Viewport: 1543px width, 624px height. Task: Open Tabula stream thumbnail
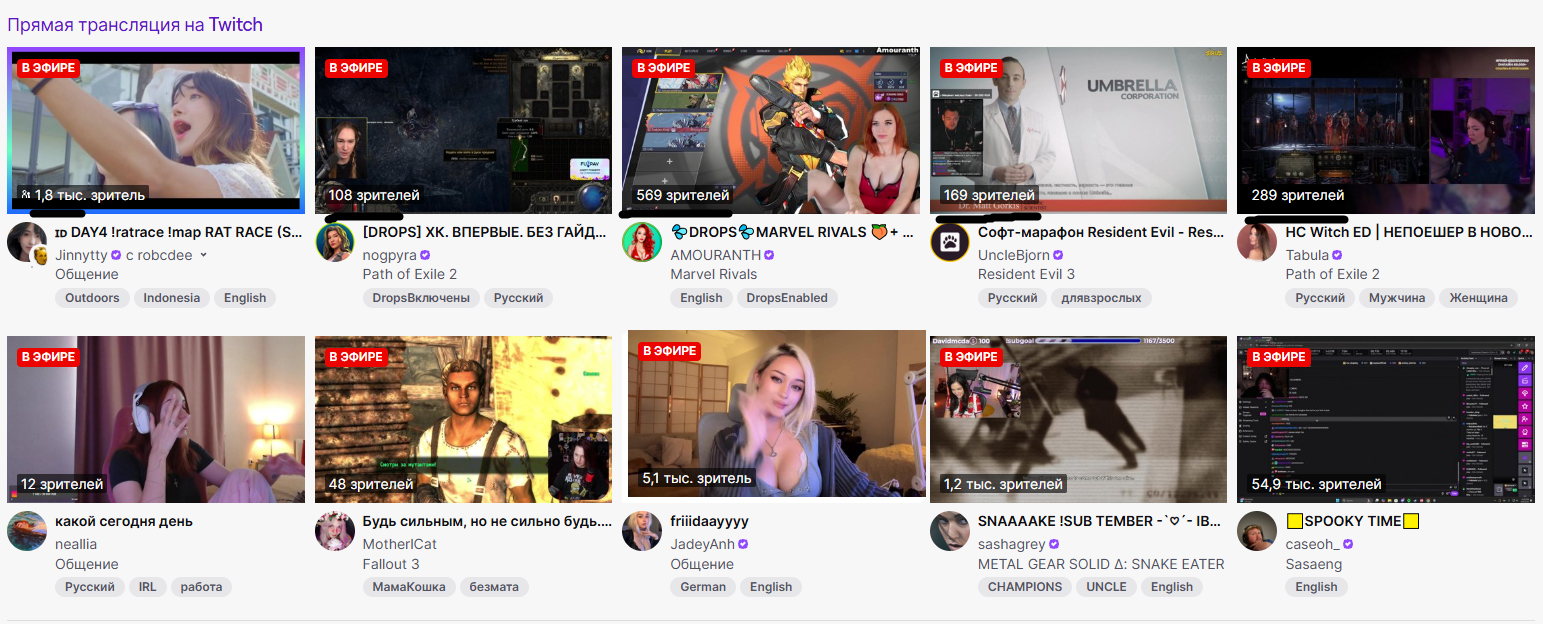pyautogui.click(x=1385, y=130)
